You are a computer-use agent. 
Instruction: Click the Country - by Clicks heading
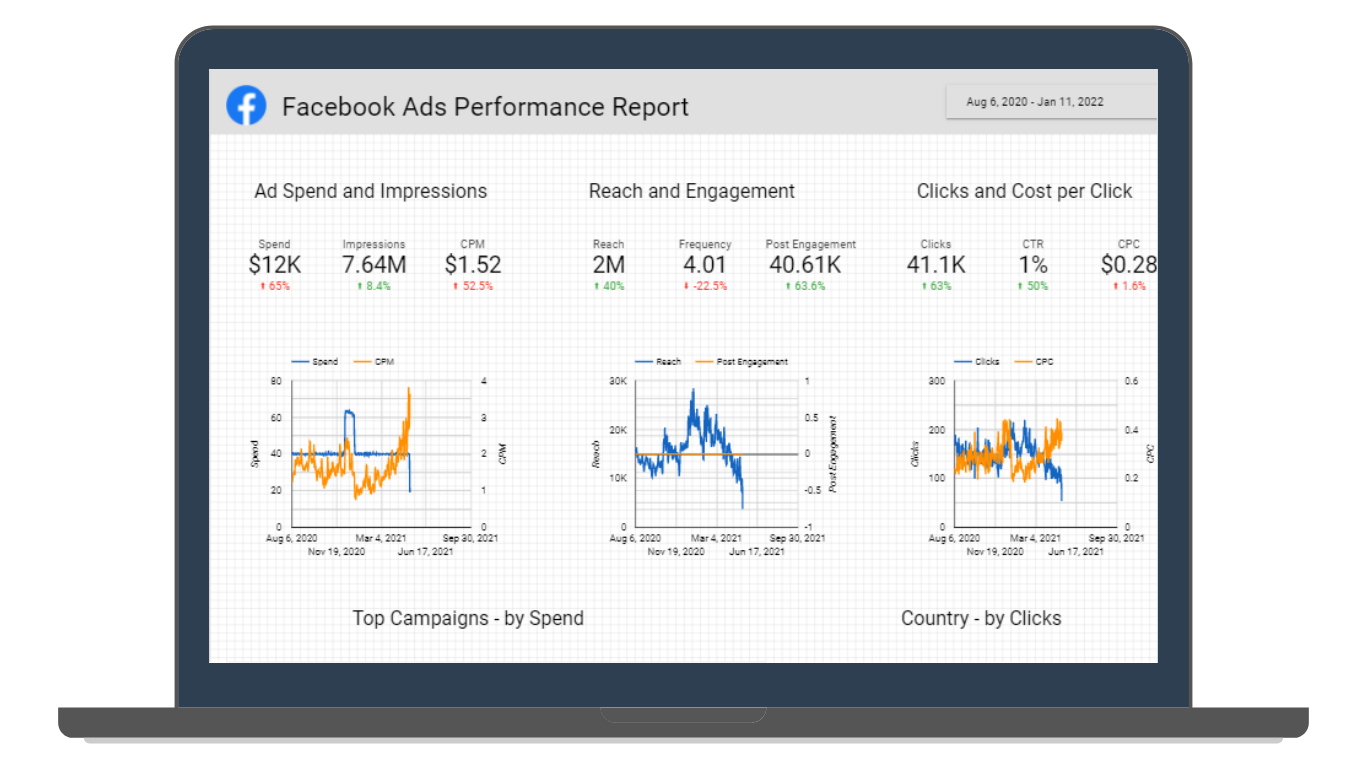(x=981, y=618)
